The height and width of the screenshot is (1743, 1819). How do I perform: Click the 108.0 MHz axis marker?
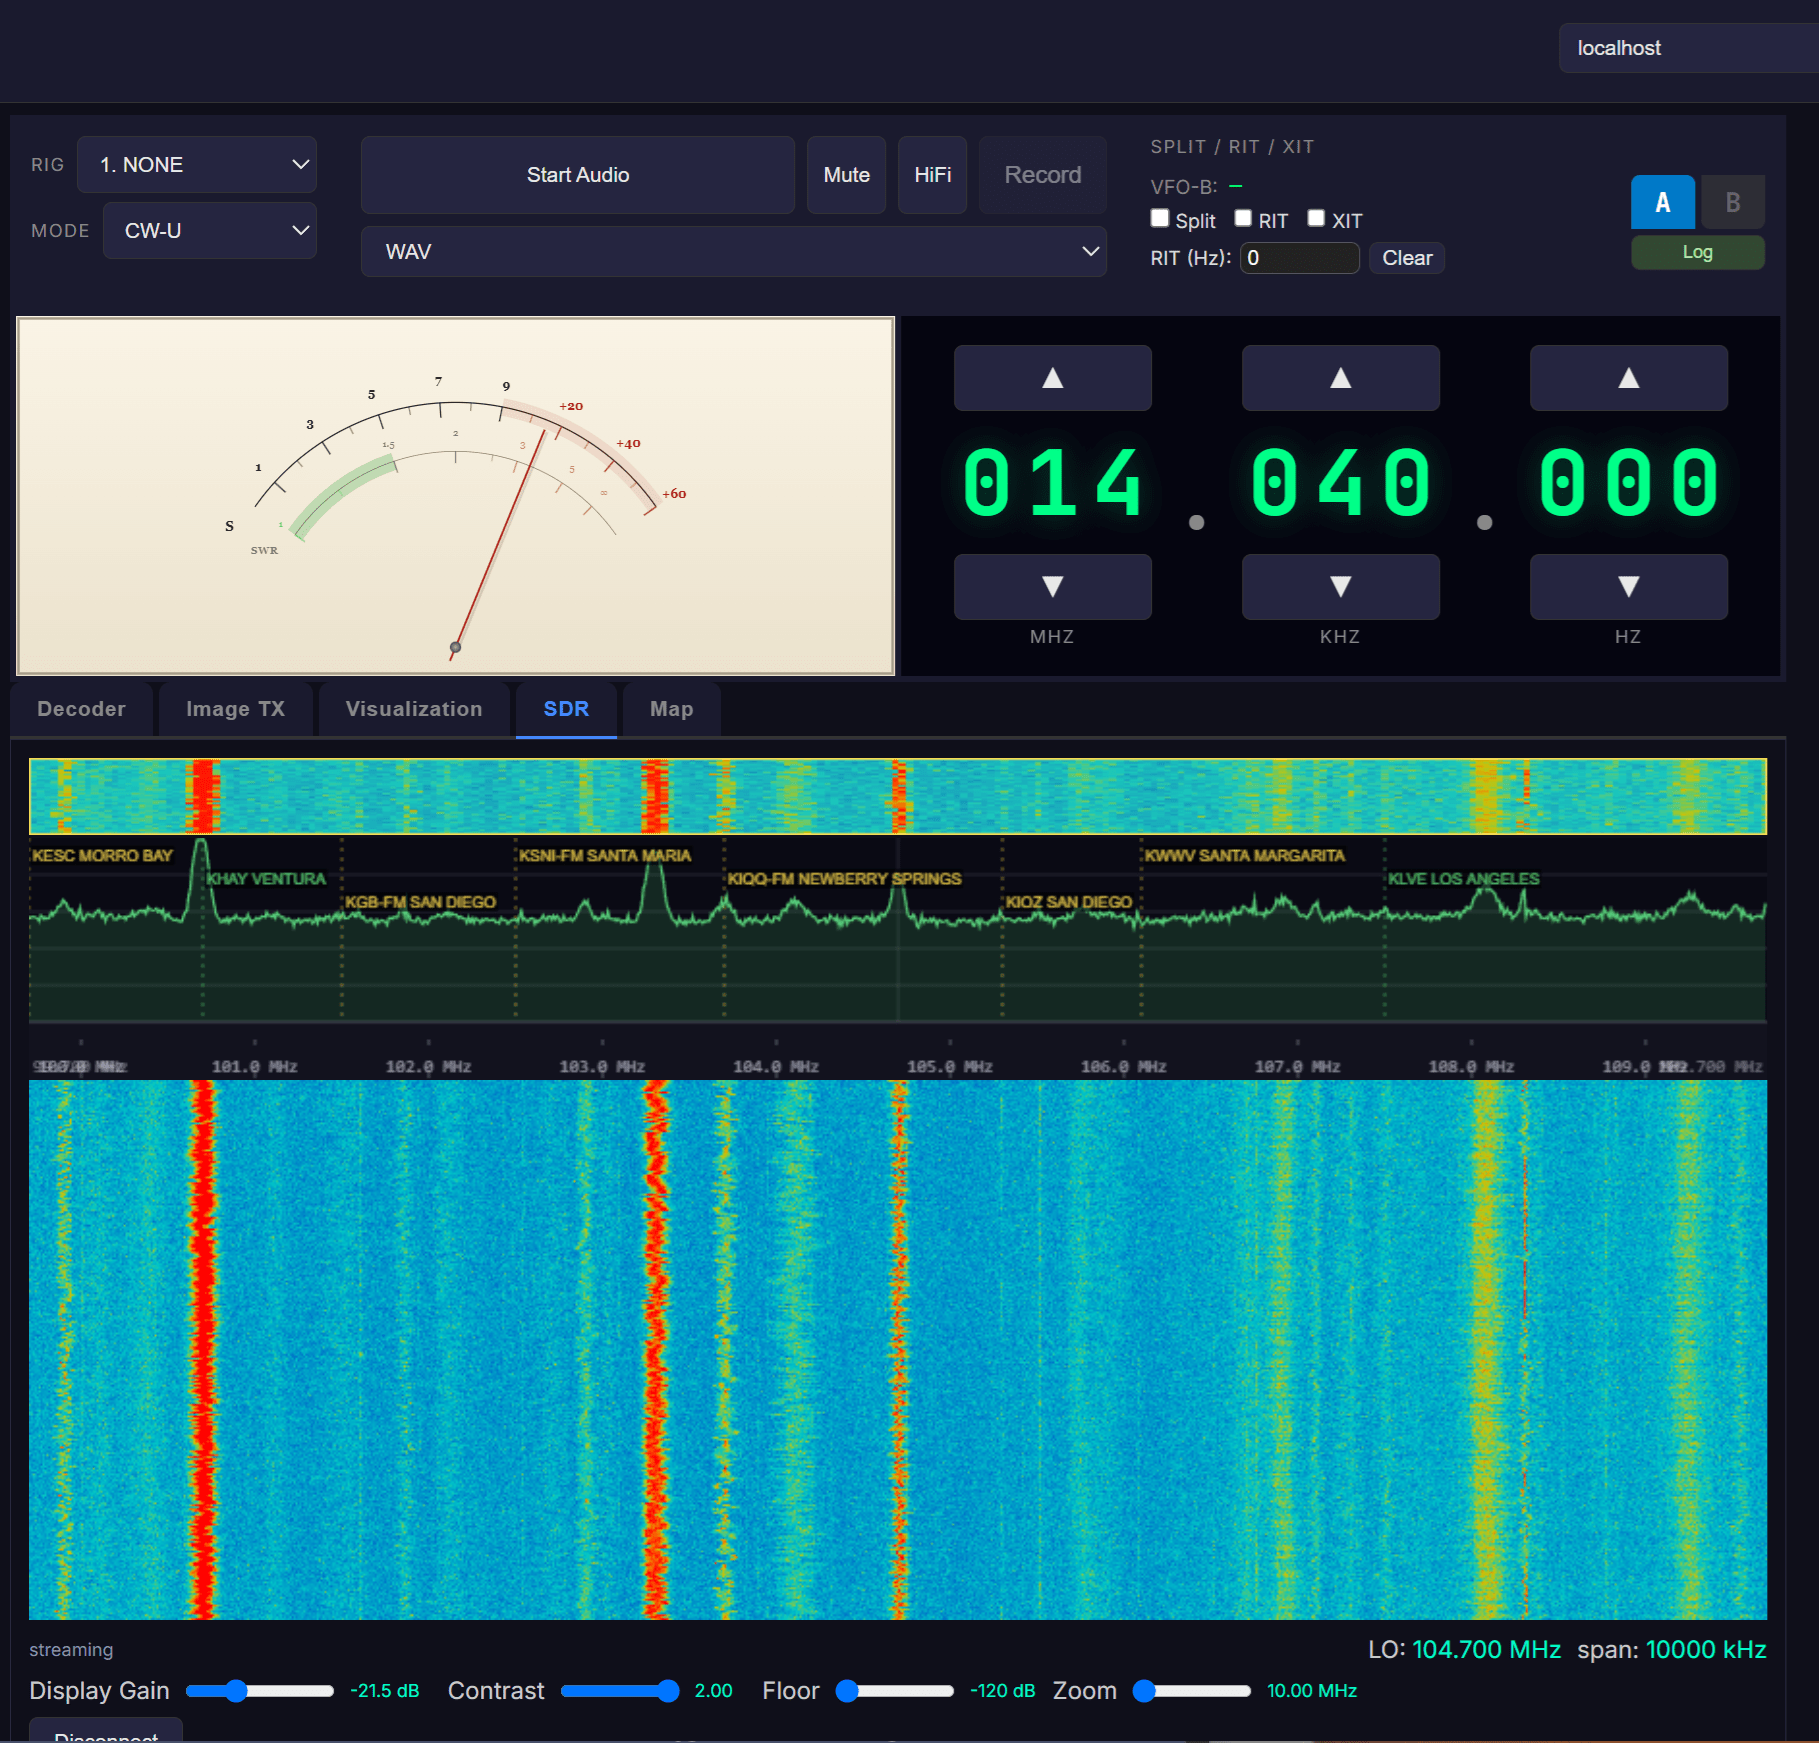click(1470, 1067)
